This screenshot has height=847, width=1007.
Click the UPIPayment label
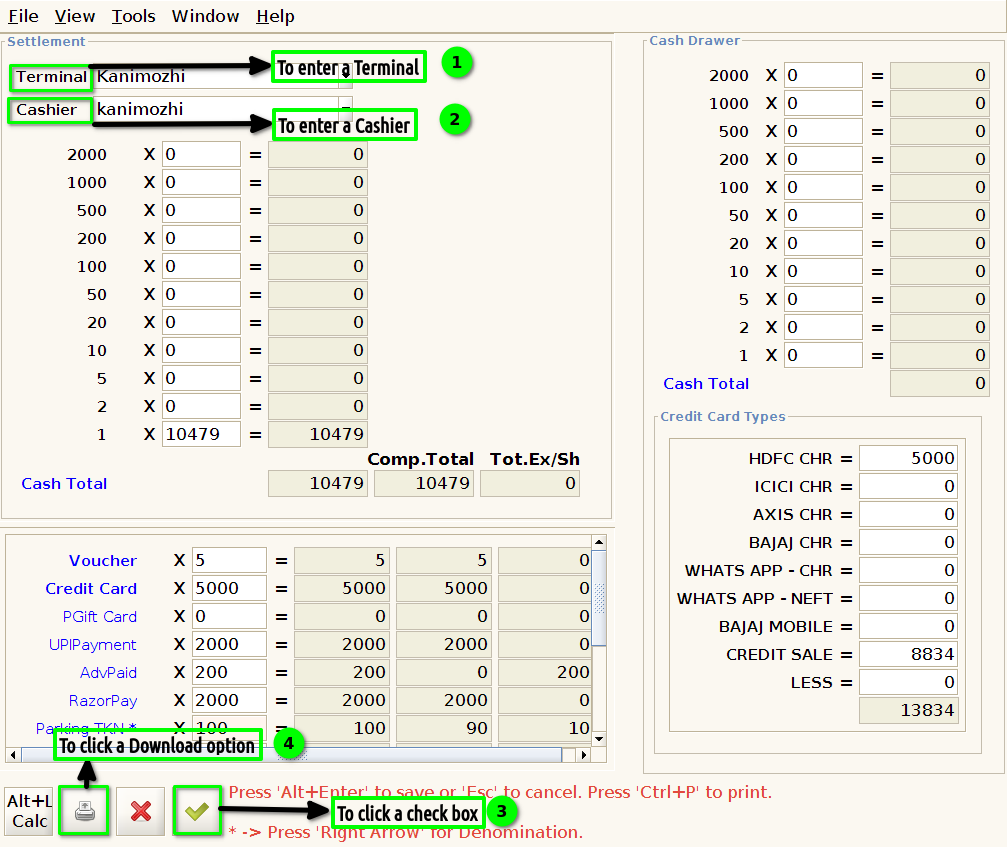click(x=92, y=645)
